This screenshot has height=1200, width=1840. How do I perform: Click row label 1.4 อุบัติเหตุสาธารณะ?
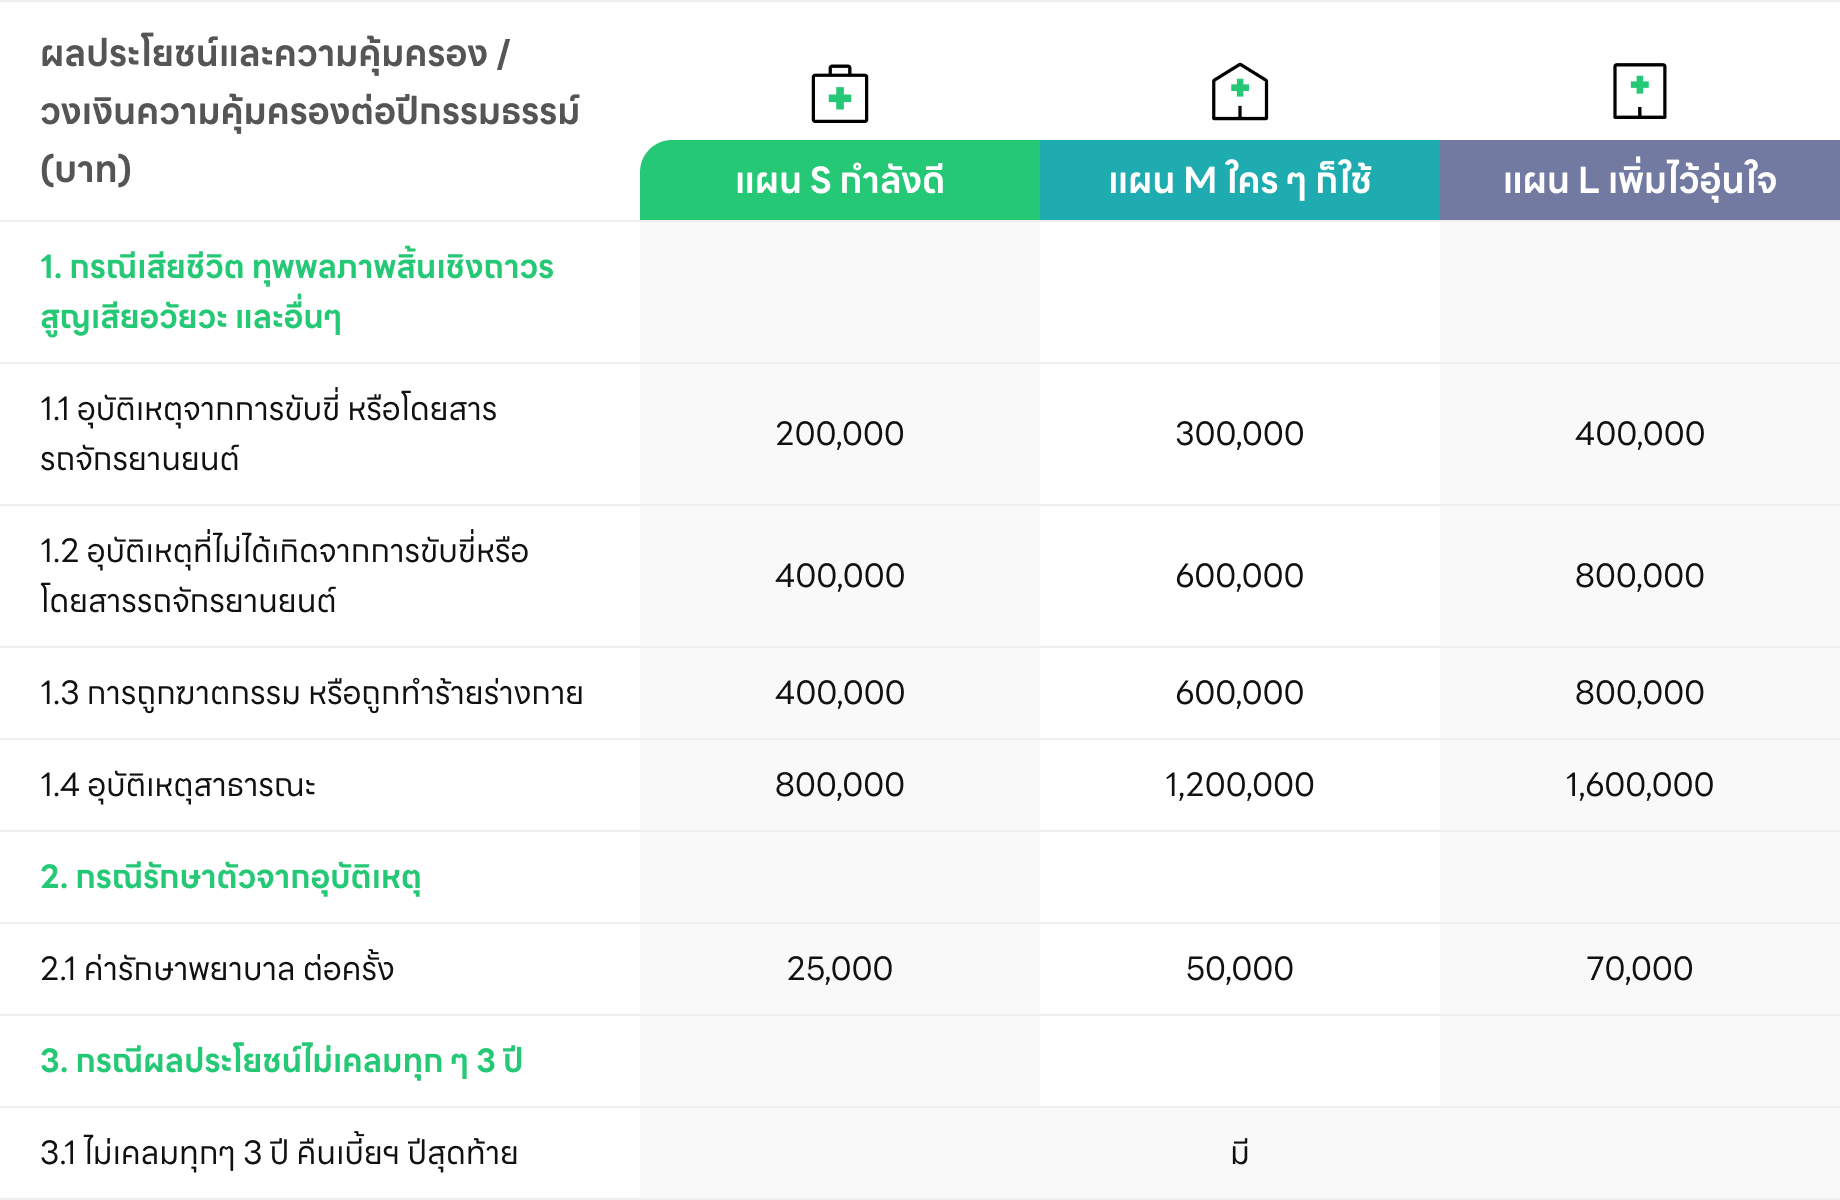coord(178,785)
